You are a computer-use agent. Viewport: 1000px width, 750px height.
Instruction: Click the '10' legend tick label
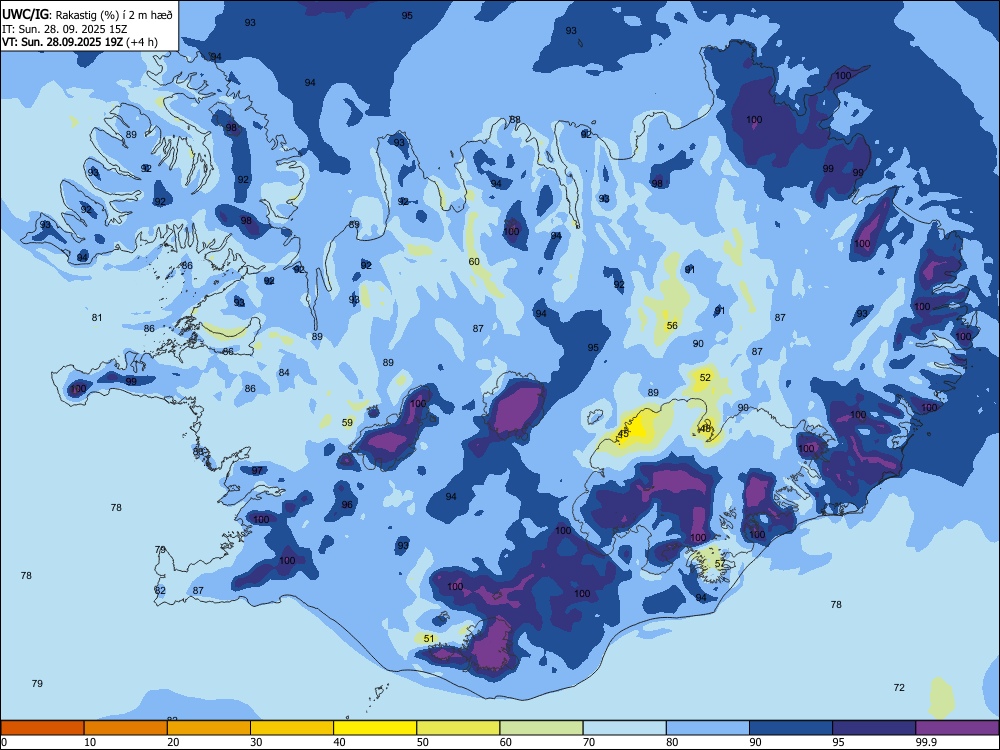coord(91,742)
